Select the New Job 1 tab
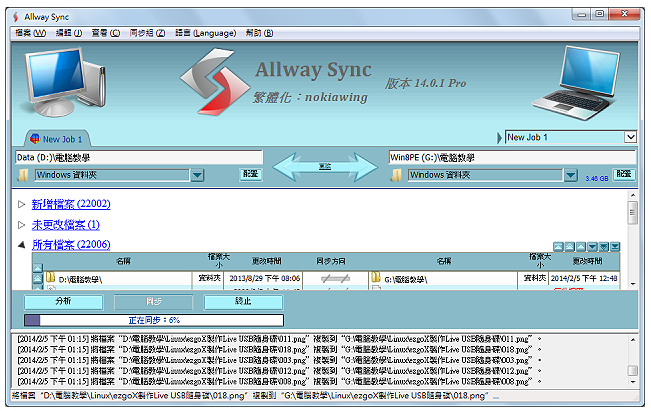 click(57, 139)
